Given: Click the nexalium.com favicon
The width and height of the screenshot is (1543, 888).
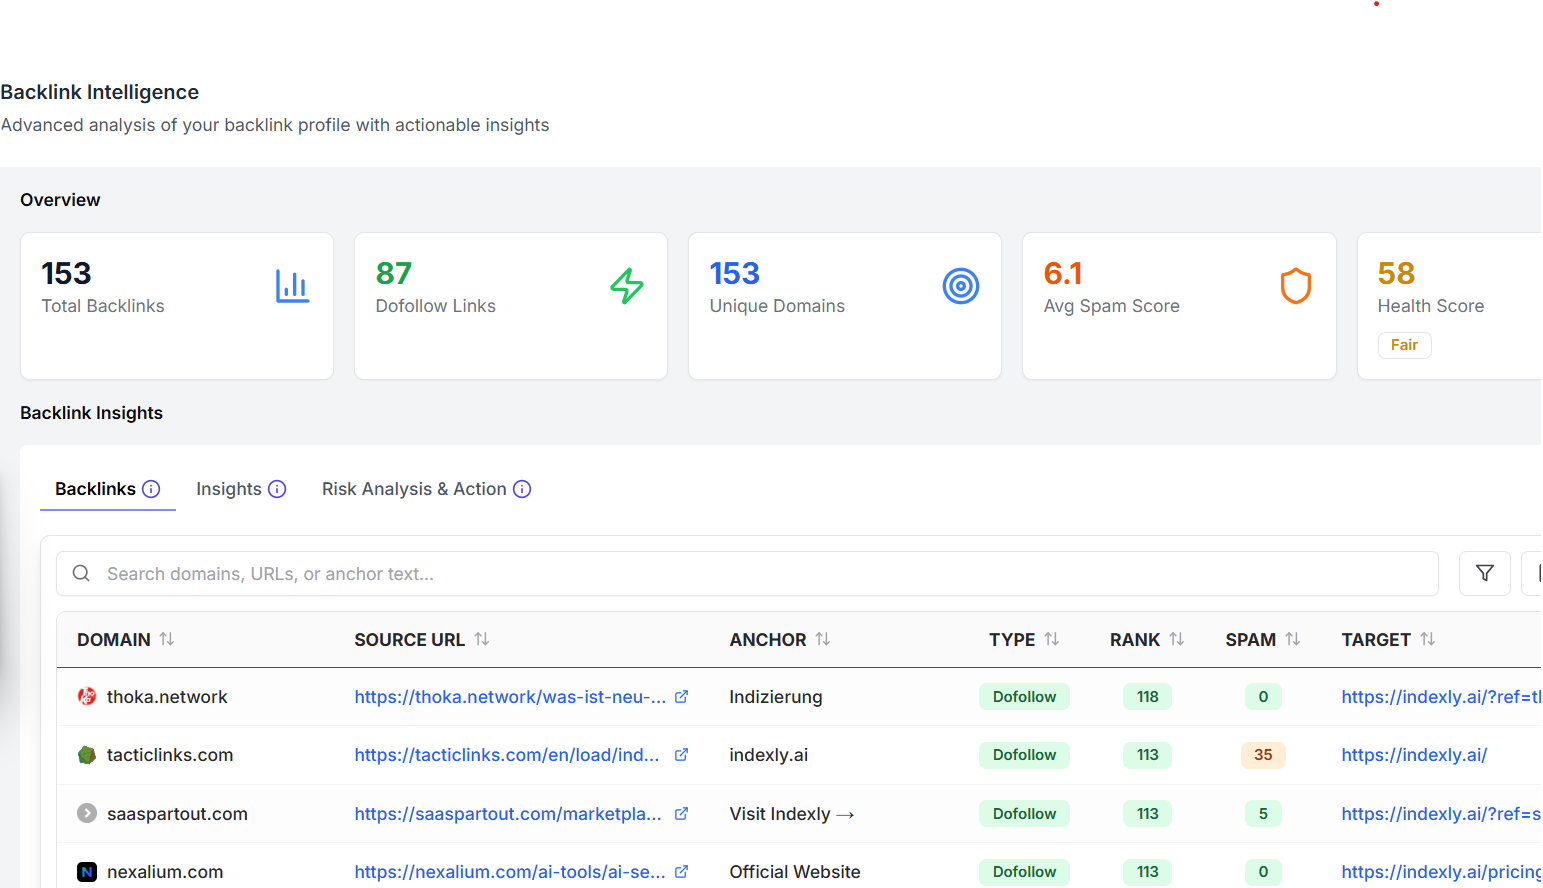Looking at the screenshot, I should pos(87,872).
